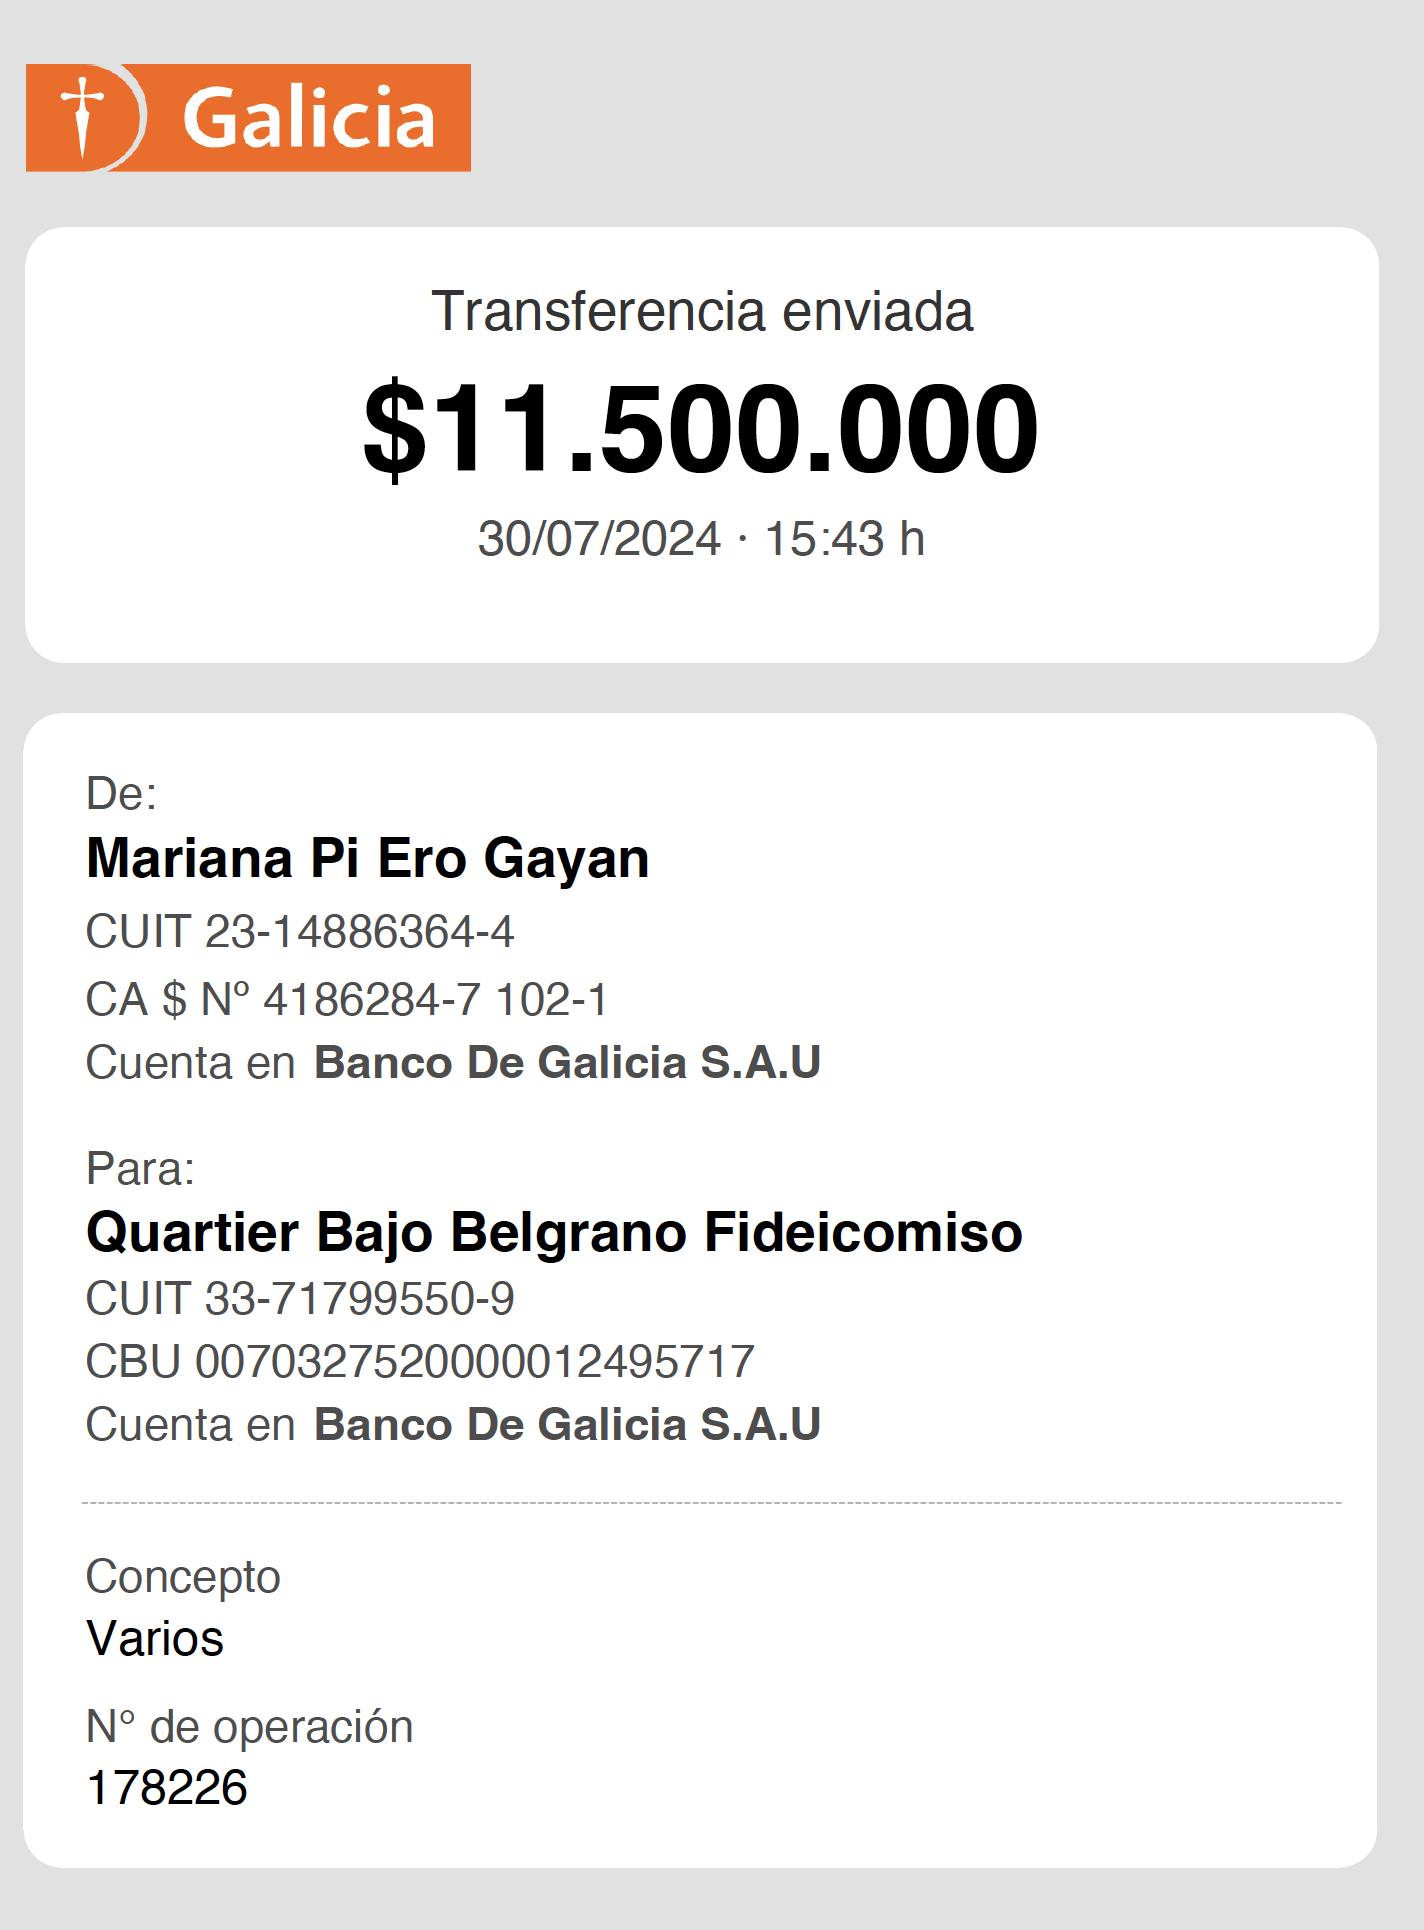The image size is (1424, 1930).
Task: Select account number CA $ Nº 4186284-7 102-1
Action: pyautogui.click(x=347, y=999)
